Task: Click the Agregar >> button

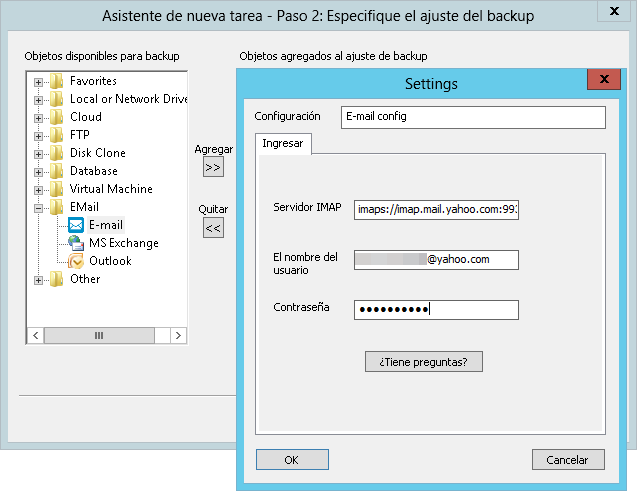Action: (213, 167)
